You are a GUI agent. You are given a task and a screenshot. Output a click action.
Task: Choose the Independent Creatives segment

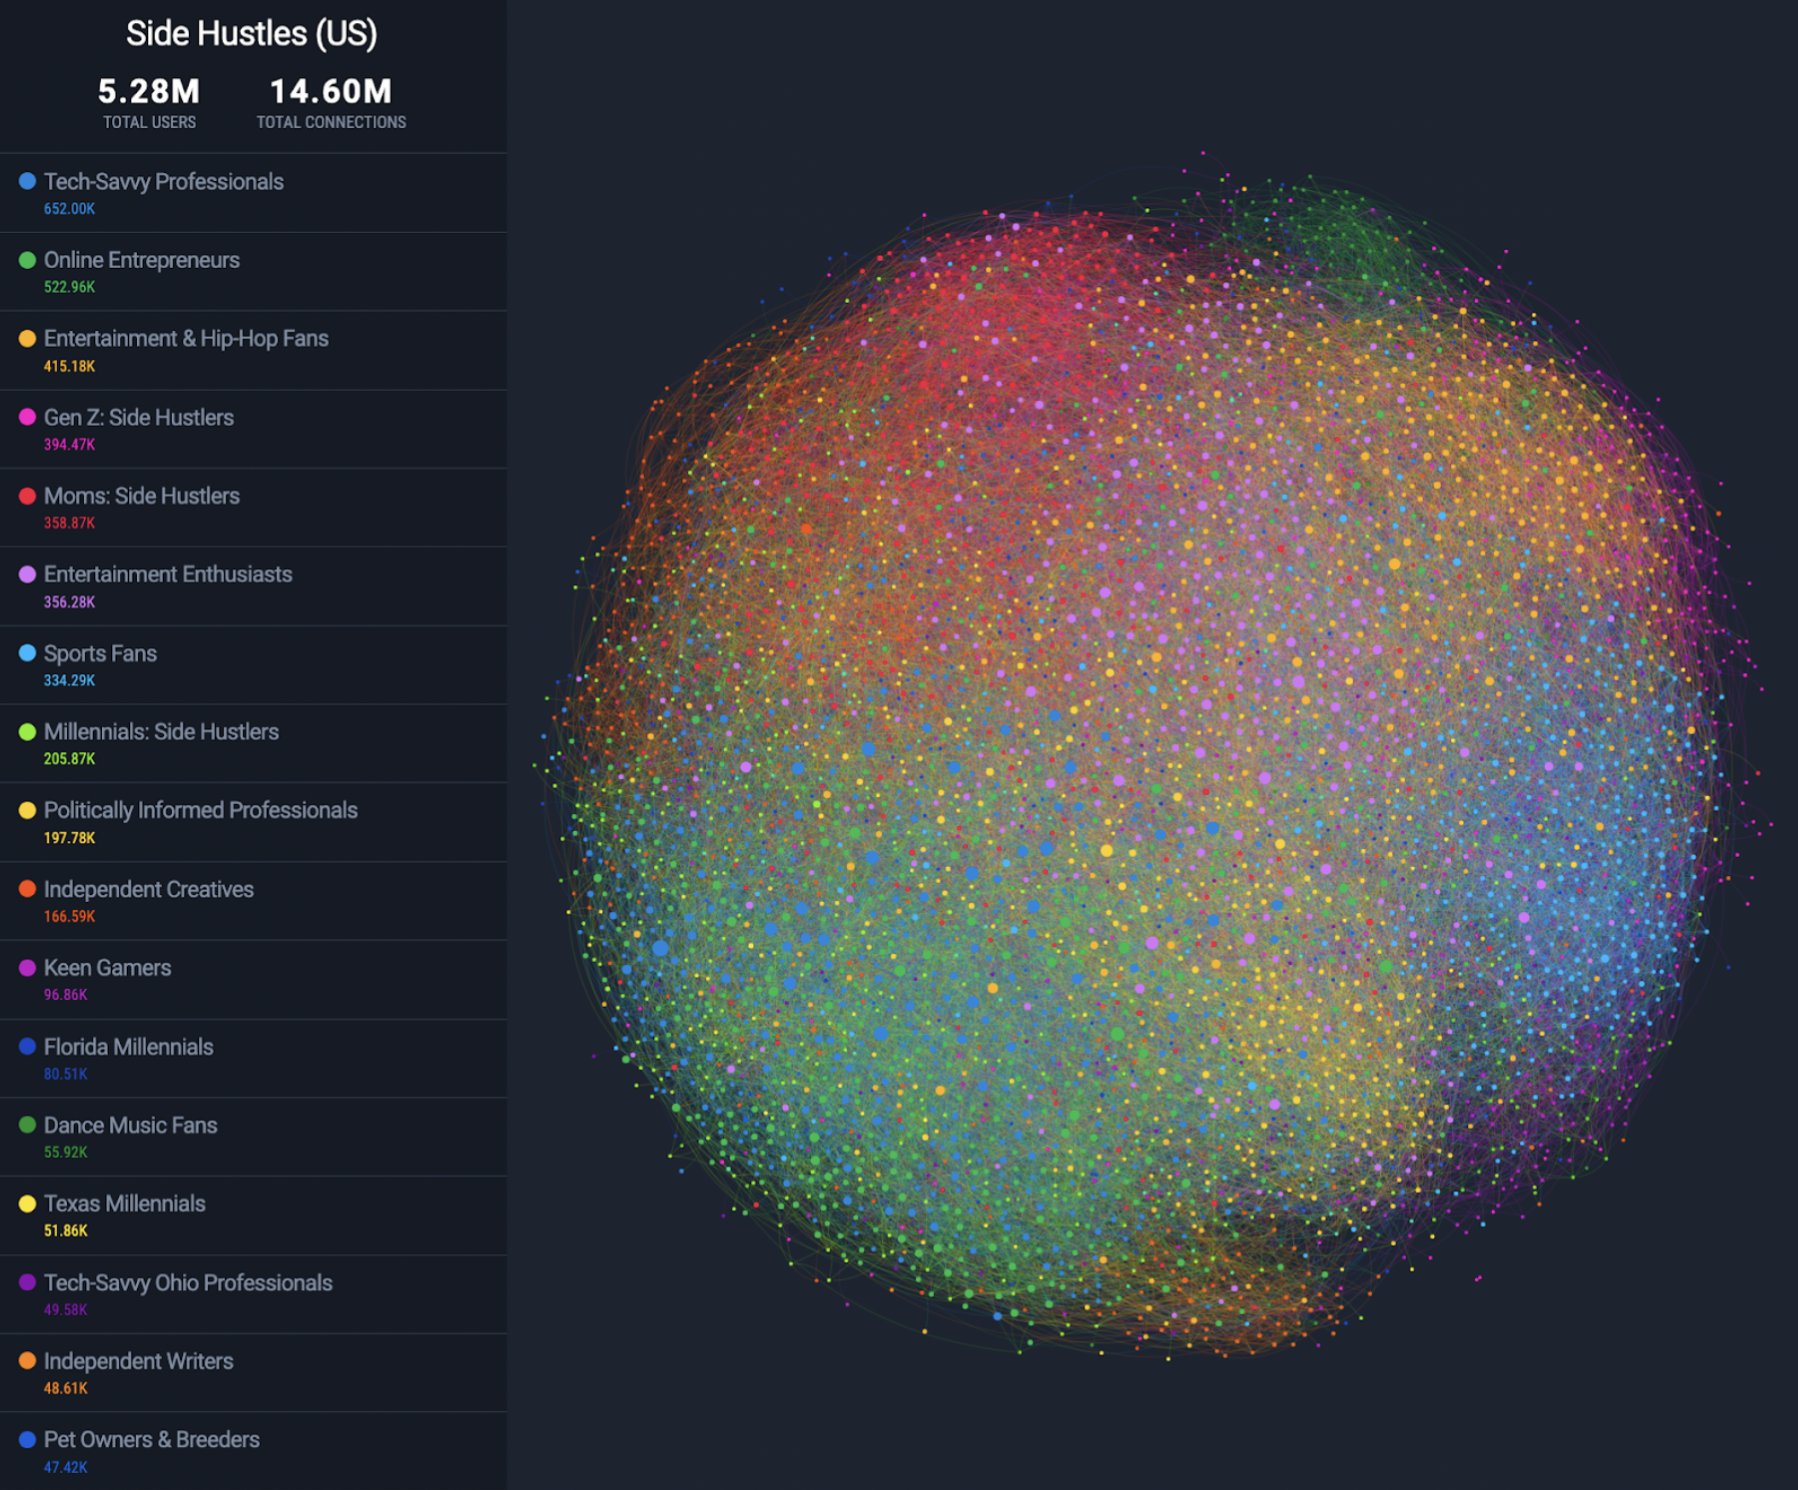click(253, 901)
